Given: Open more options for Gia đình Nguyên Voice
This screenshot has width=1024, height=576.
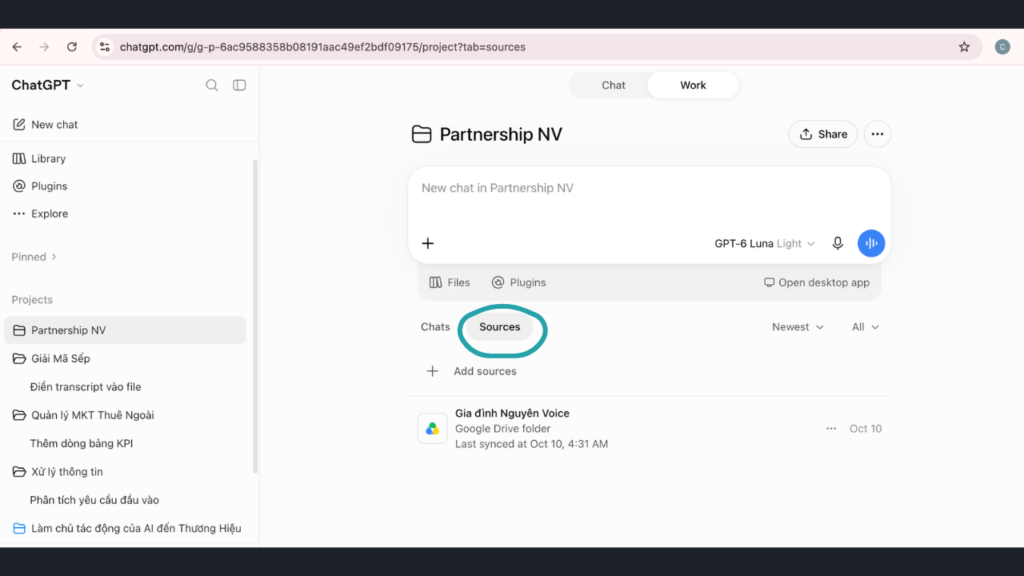Looking at the screenshot, I should 831,429.
